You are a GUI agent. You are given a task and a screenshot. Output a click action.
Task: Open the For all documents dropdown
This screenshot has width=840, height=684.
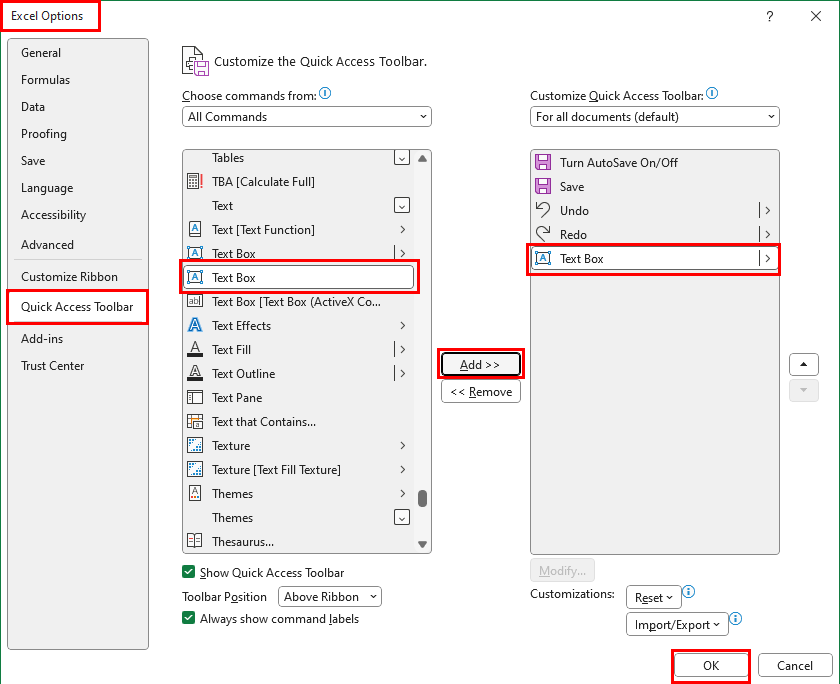655,116
